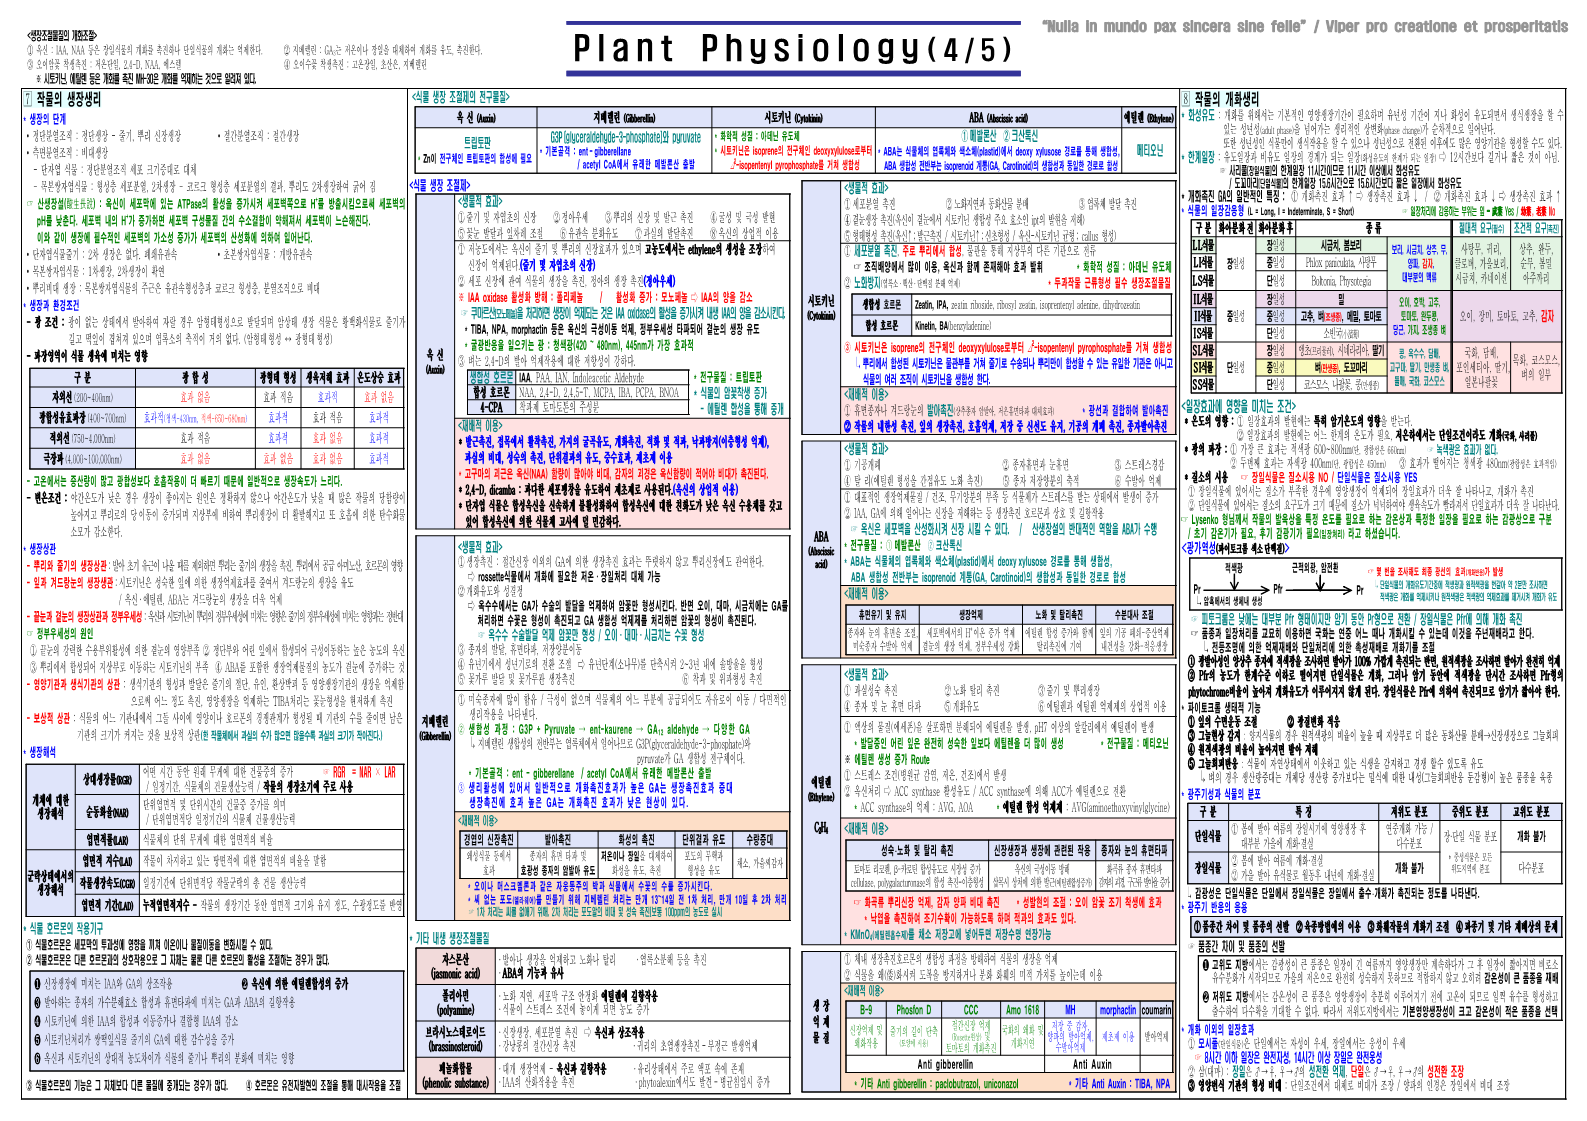This screenshot has height=1121, width=1587.
Task: Click the '식물 호르몬의 작용기구' heading
Action: point(66,929)
